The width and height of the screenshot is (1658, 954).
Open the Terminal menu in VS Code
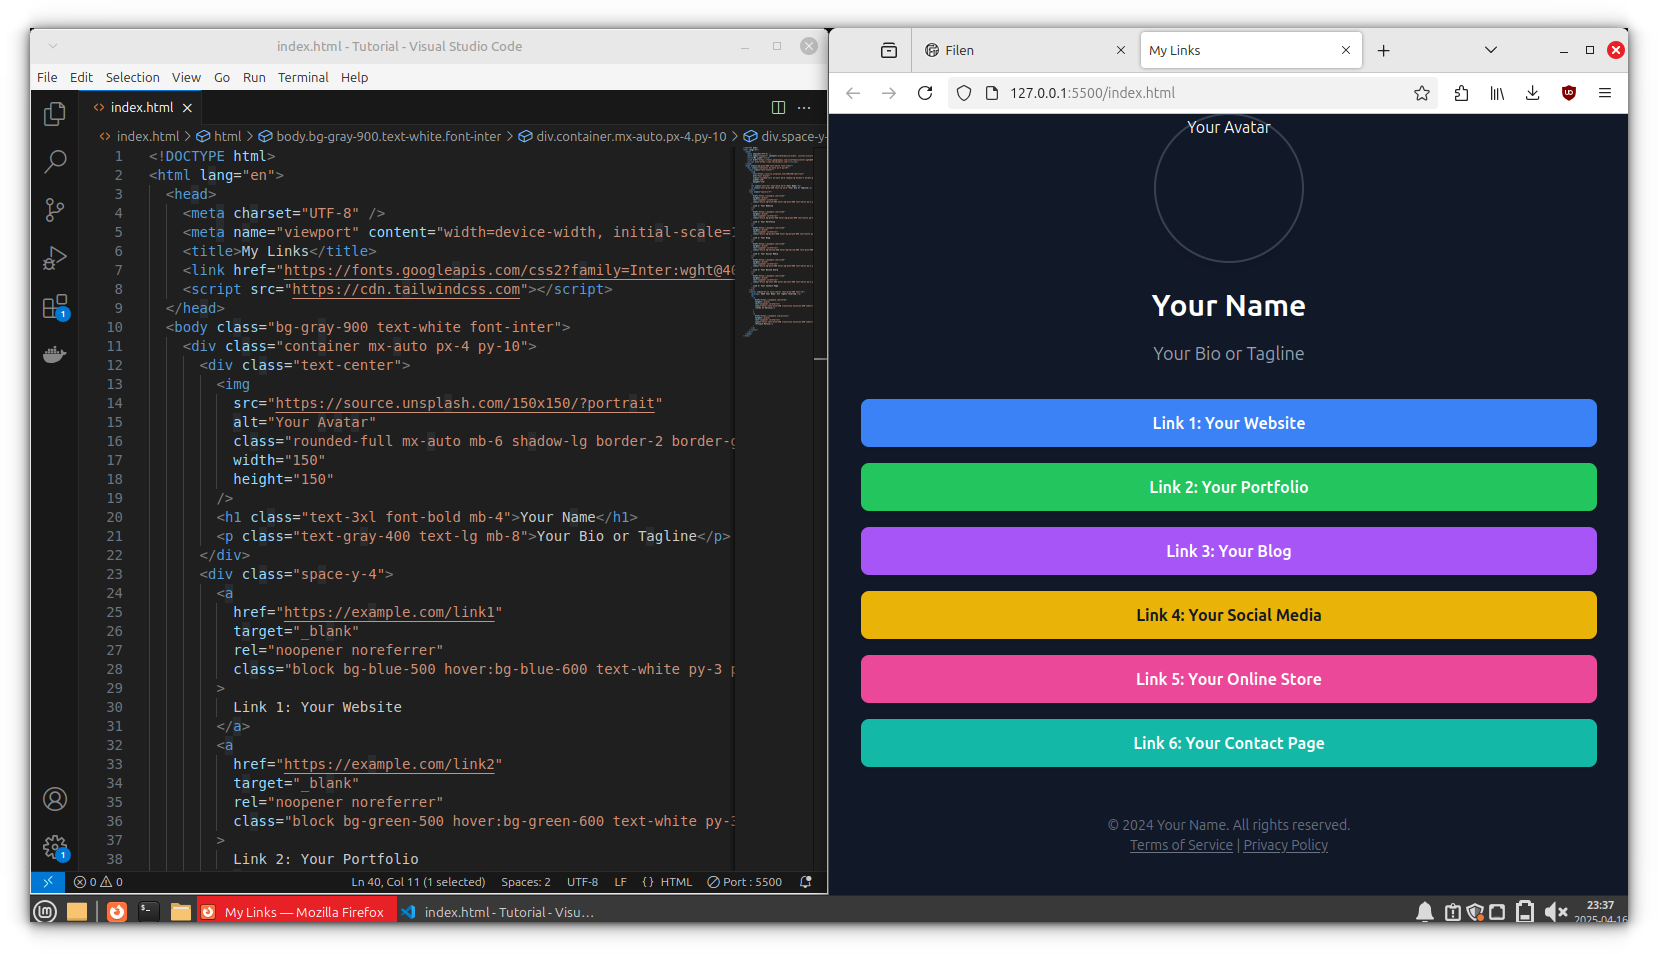pos(303,77)
